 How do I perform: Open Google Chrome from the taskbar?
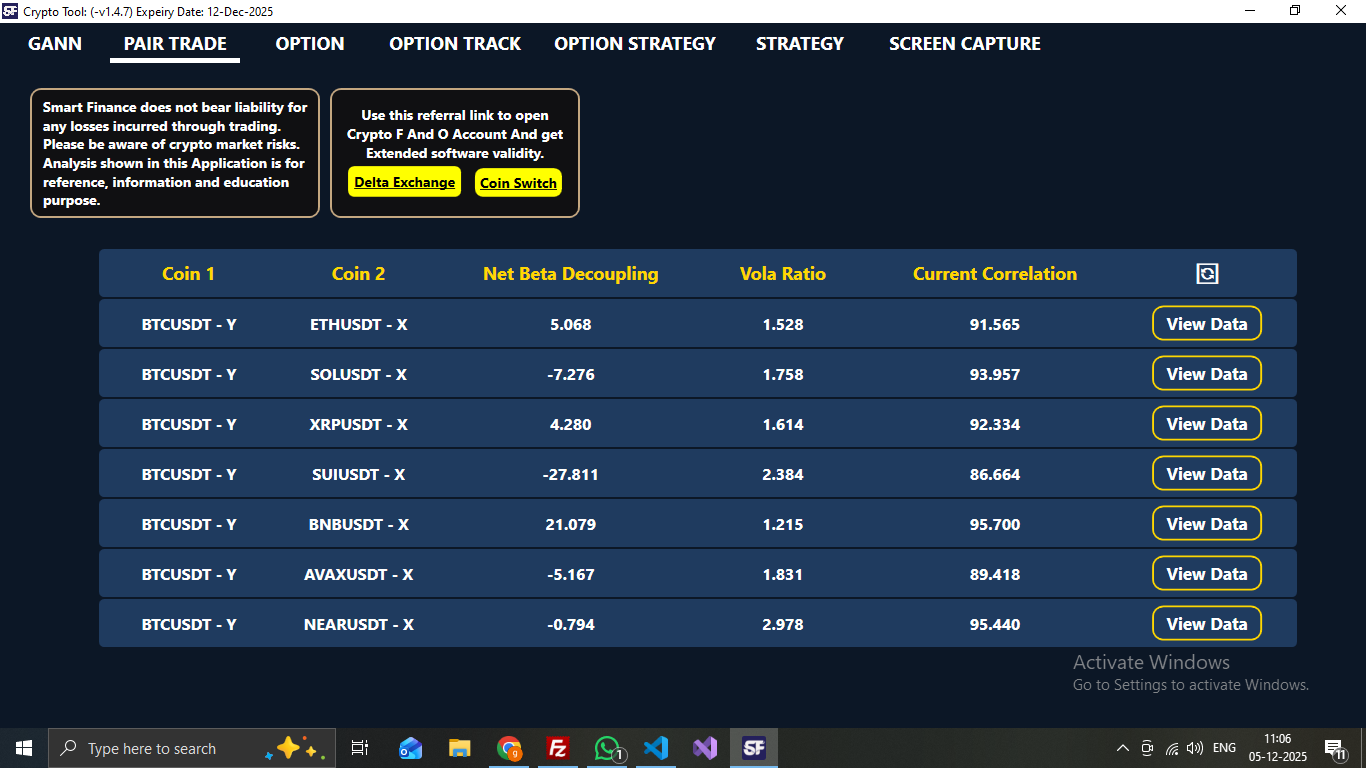click(x=509, y=747)
